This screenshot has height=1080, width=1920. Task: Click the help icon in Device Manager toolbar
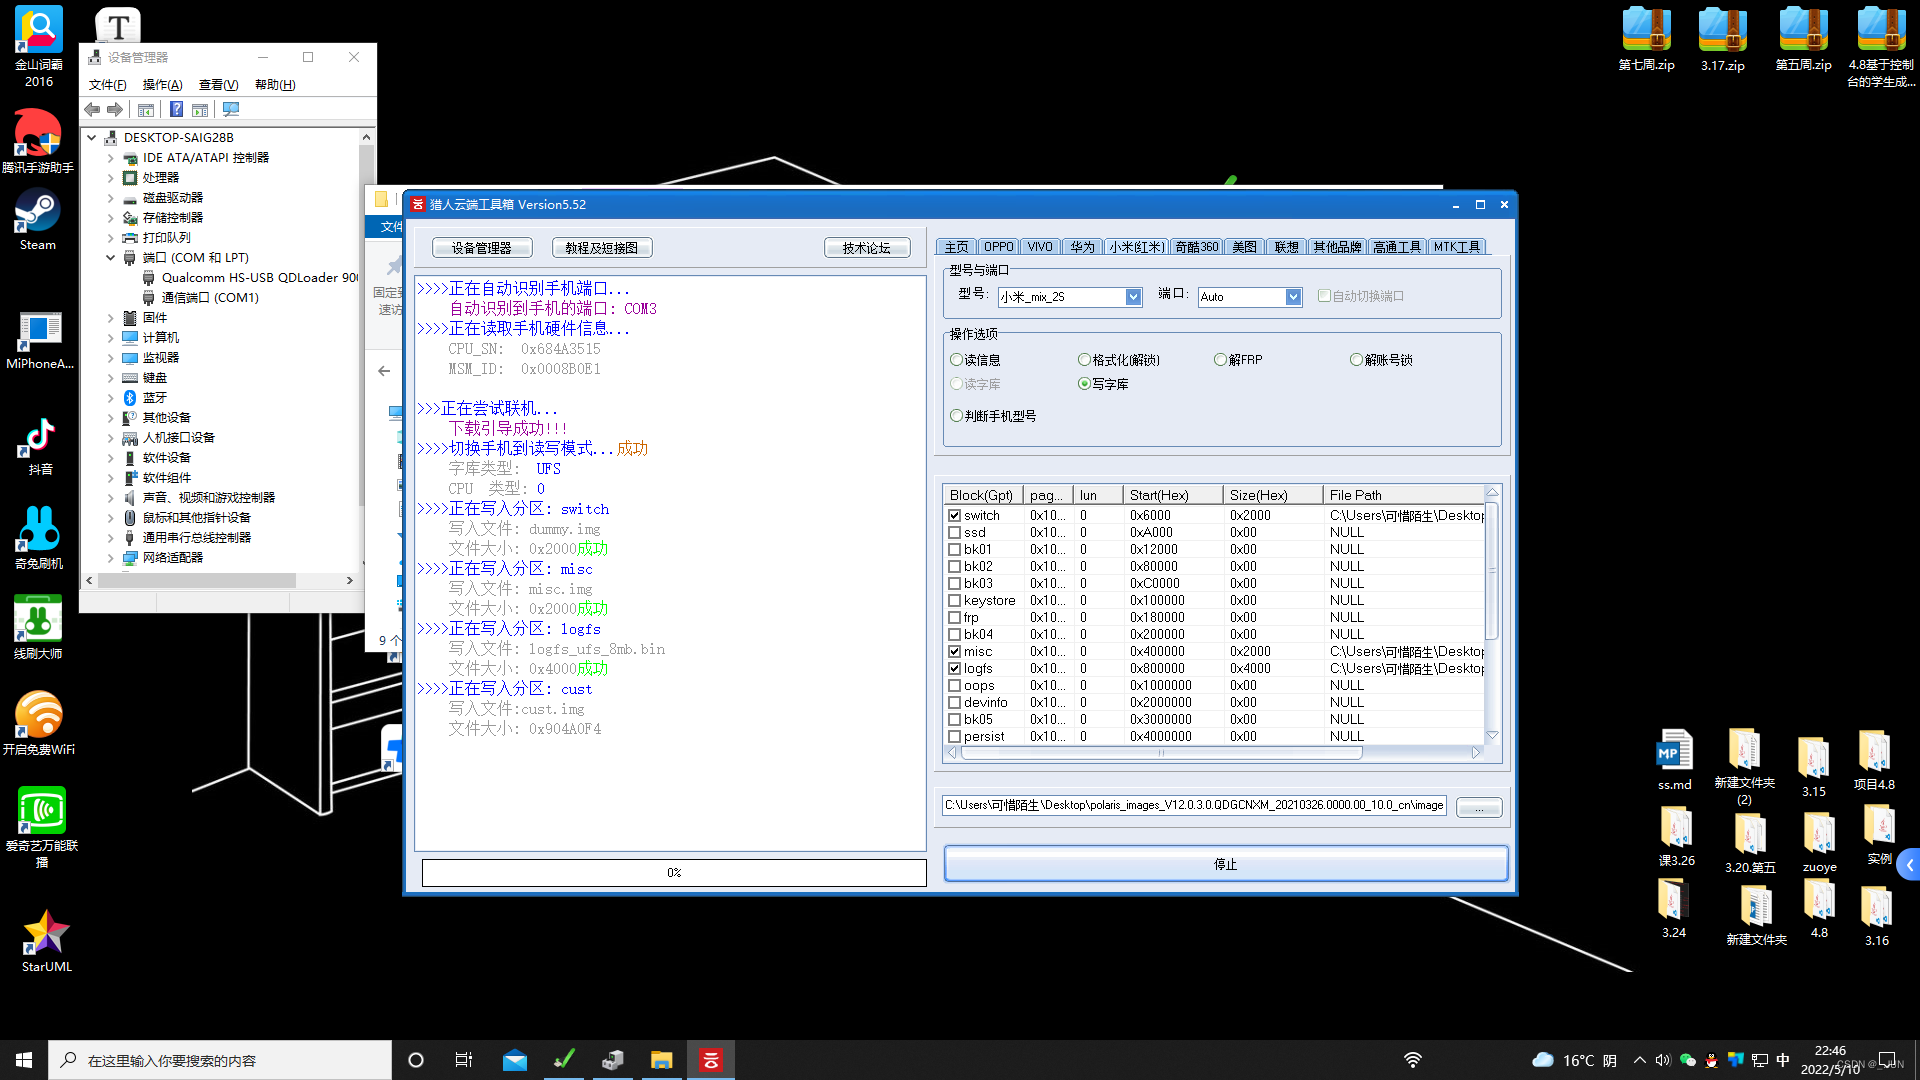tap(176, 110)
